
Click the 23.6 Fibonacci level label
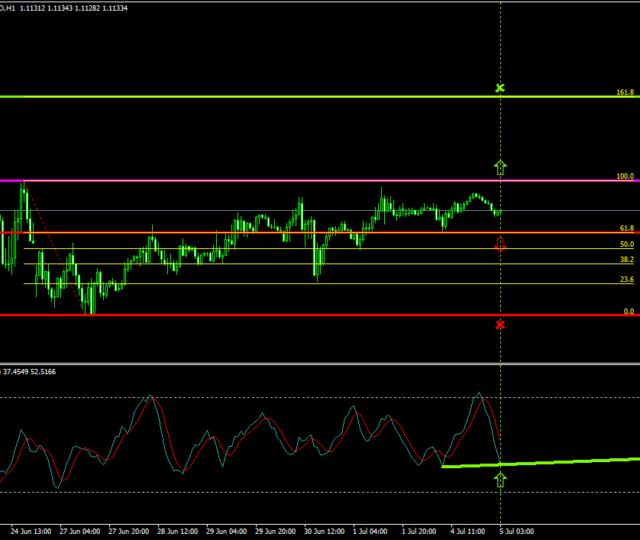point(627,279)
